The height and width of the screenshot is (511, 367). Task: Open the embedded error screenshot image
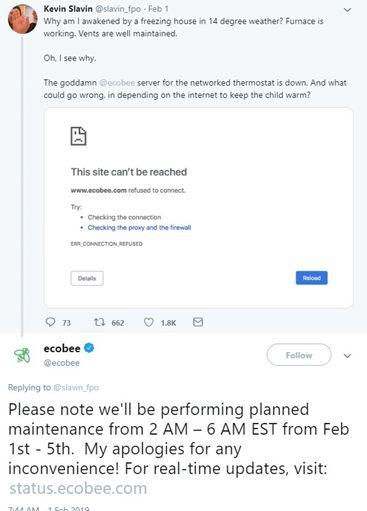(199, 208)
